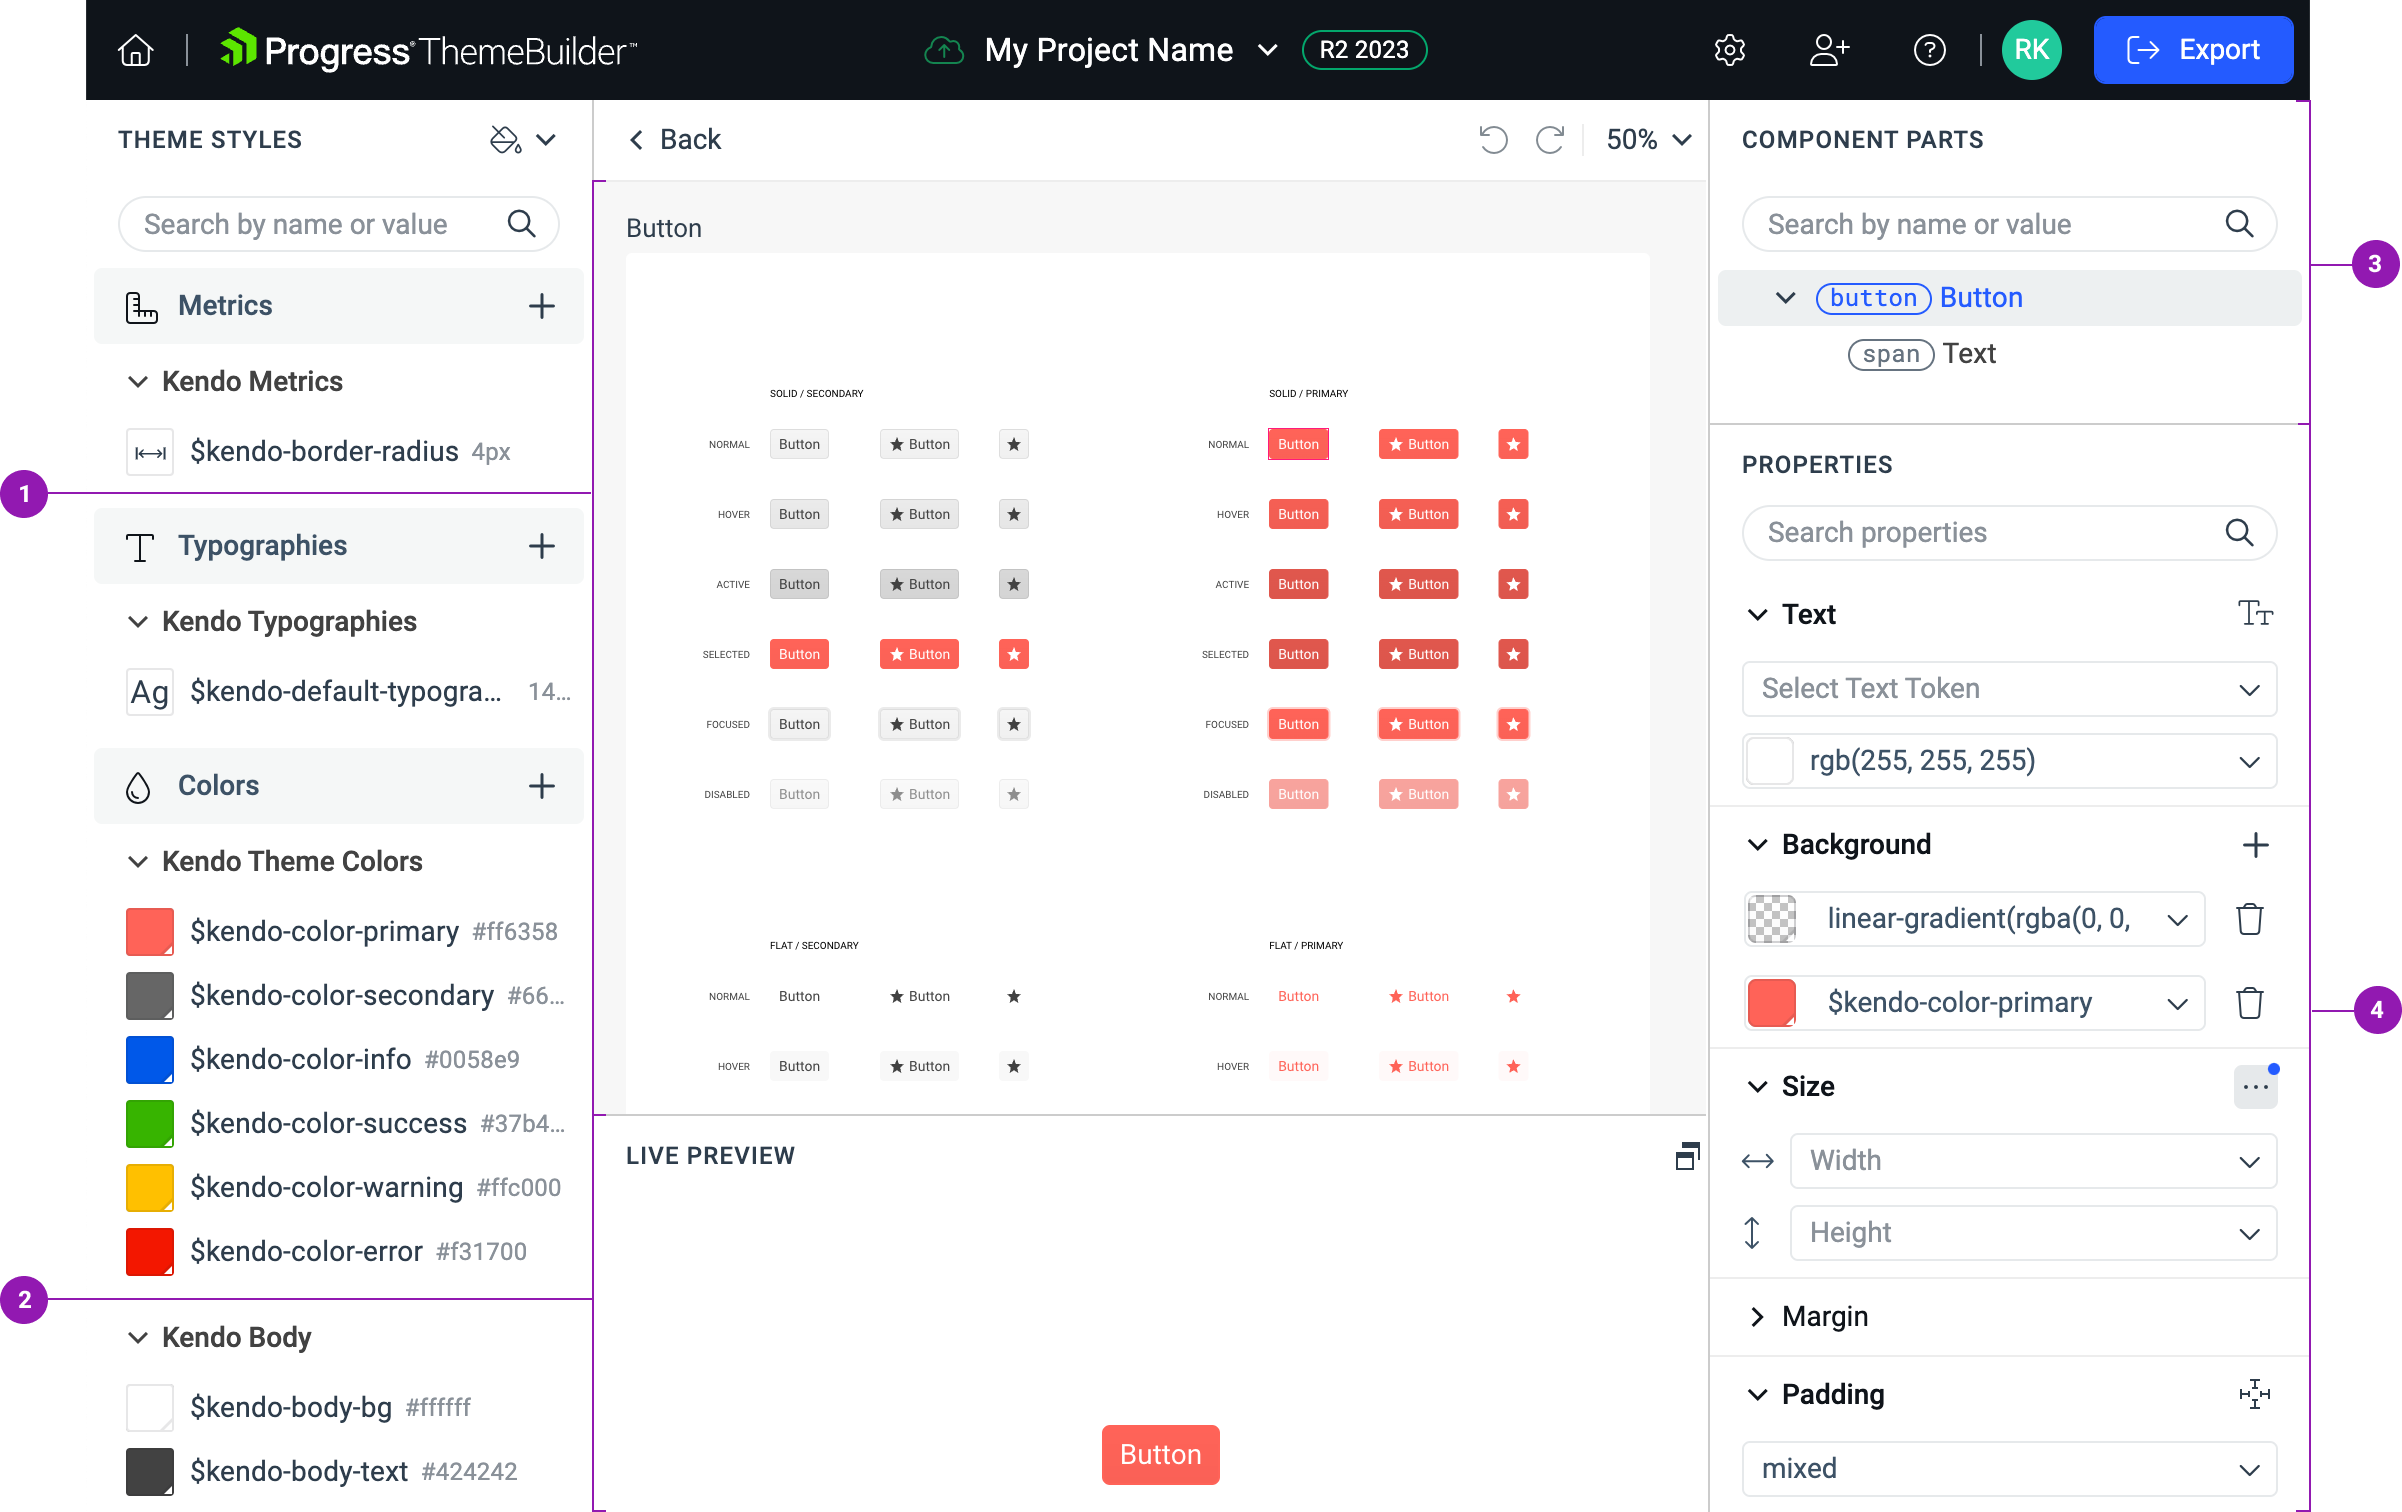Go to the home icon
The image size is (2402, 1512).
click(136, 50)
